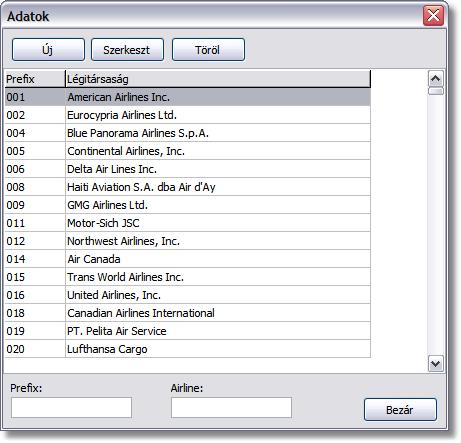
Task: Click the Légitársaság column header
Action: (x=218, y=79)
